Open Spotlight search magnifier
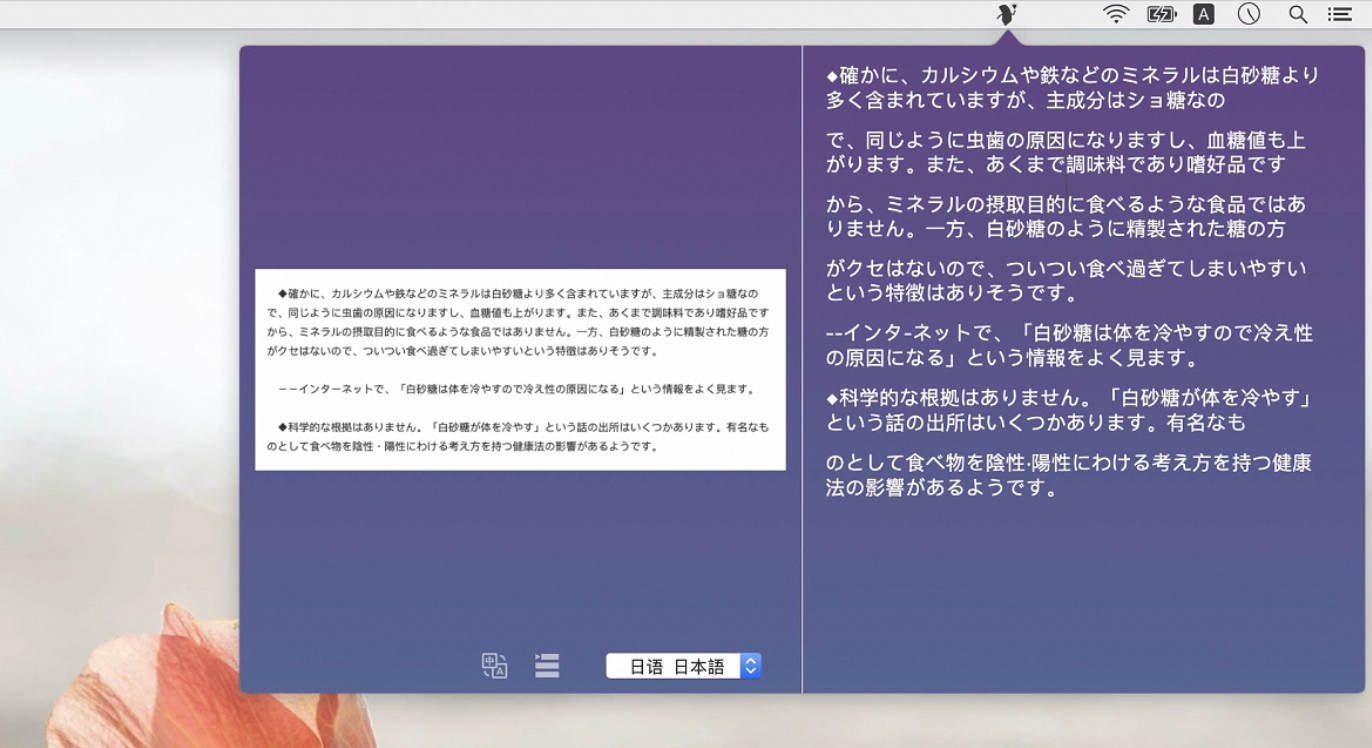Screen dimensions: 1372x748 (x=1298, y=14)
